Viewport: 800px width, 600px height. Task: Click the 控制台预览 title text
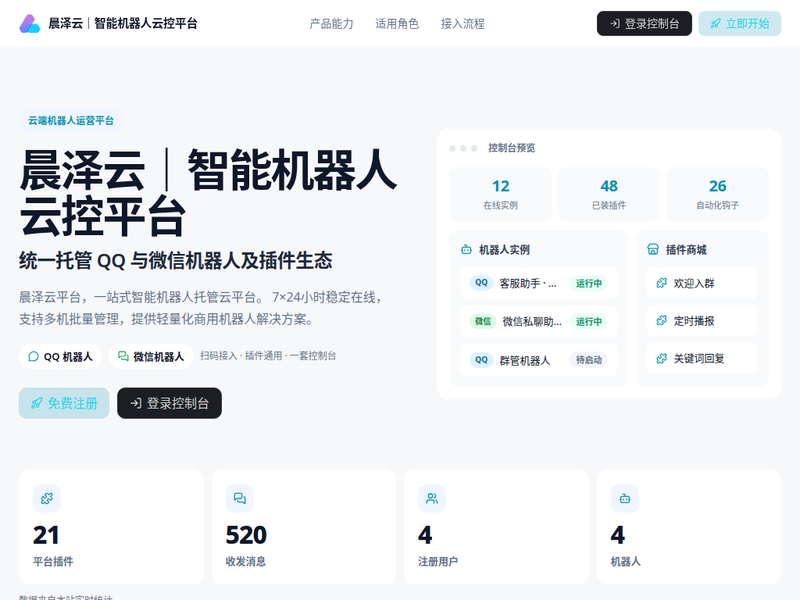coord(512,148)
